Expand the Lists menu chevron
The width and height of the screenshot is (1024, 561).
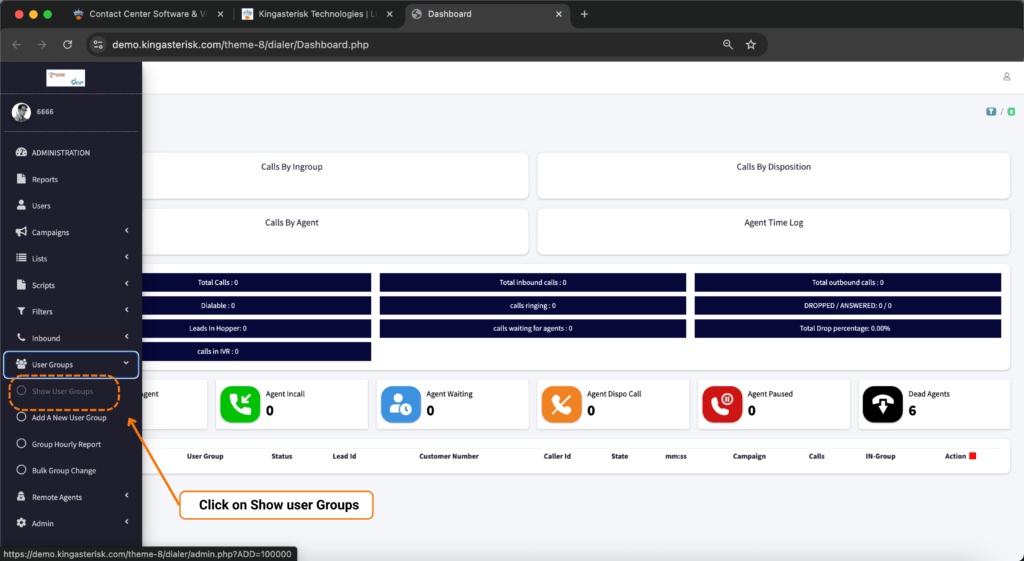point(126,257)
